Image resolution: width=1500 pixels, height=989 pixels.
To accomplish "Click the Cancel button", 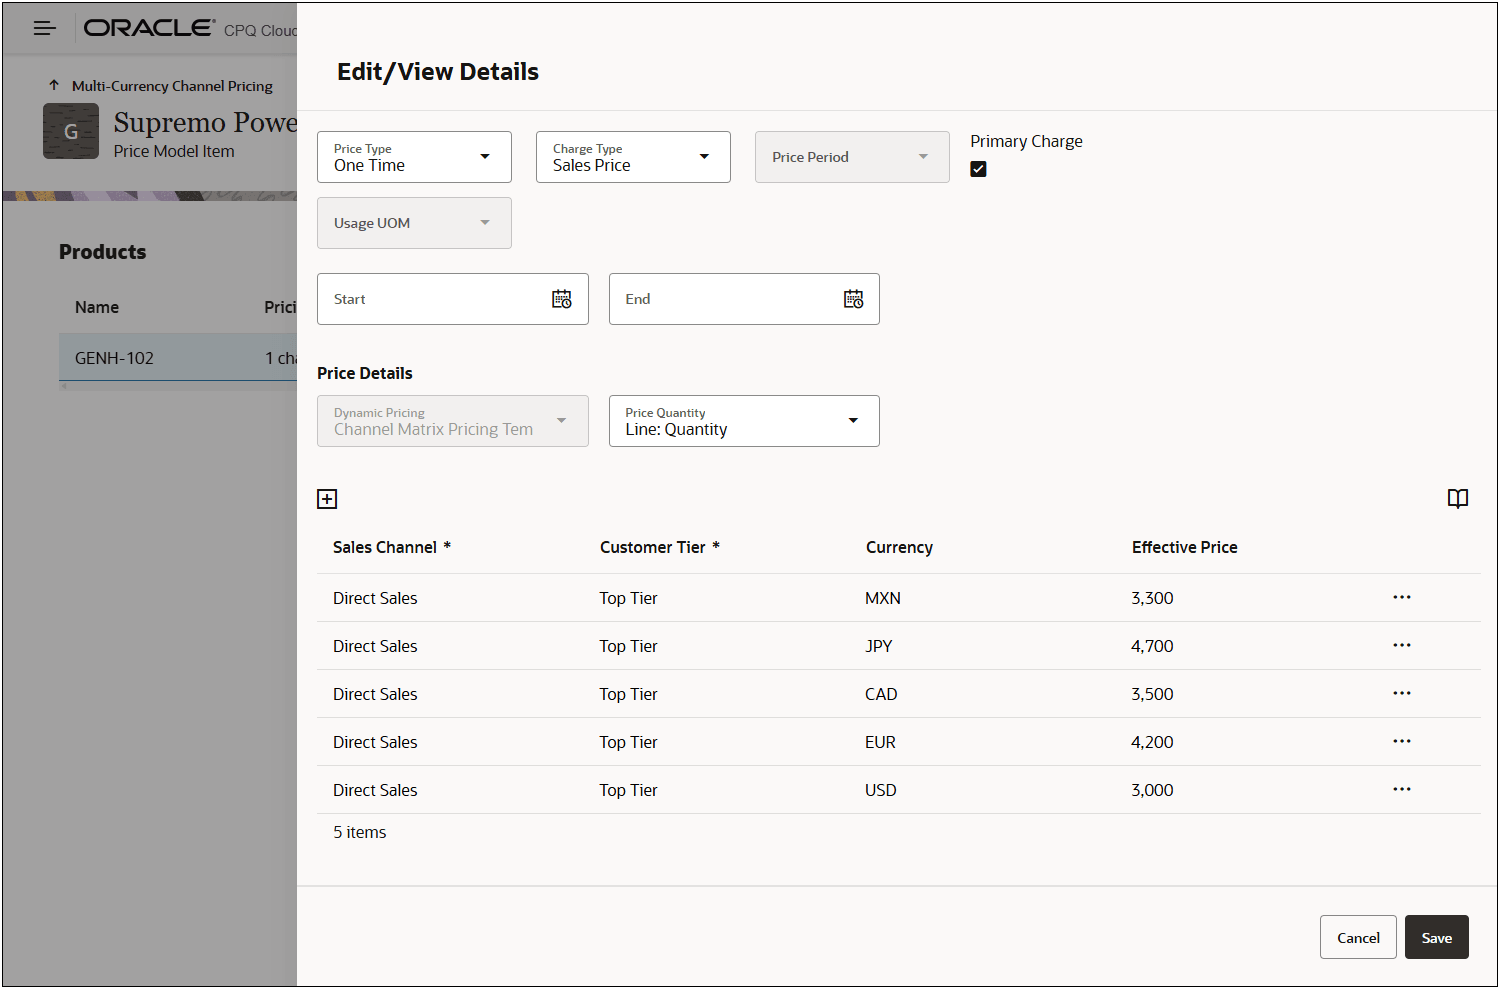I will [1358, 937].
